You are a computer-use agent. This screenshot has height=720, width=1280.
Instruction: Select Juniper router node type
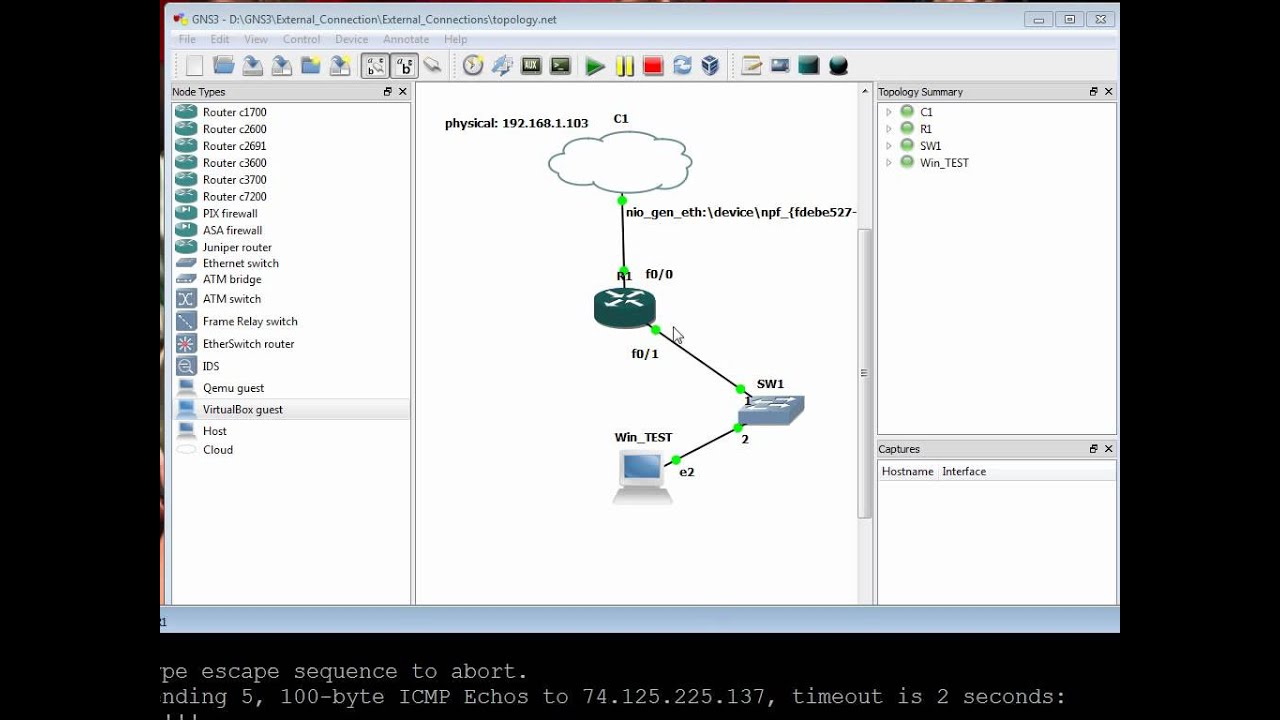click(x=291, y=247)
